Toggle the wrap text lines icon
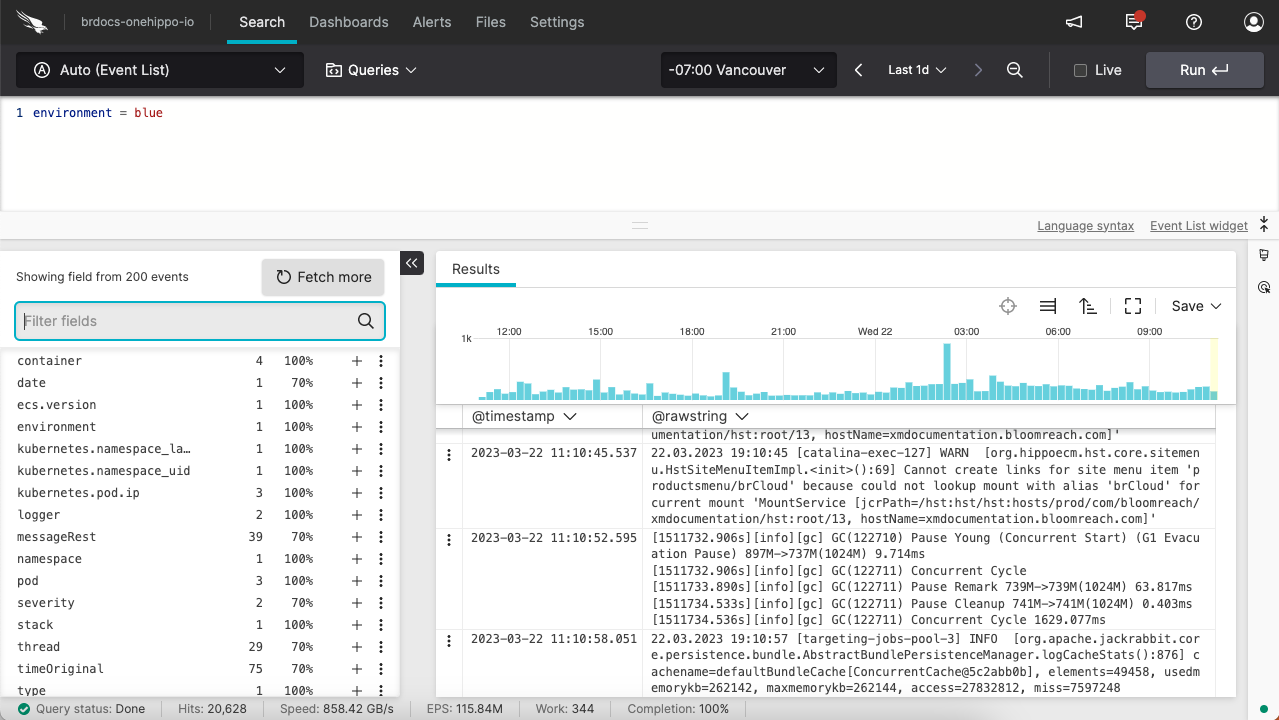Viewport: 1279px width, 720px height. (x=1048, y=306)
